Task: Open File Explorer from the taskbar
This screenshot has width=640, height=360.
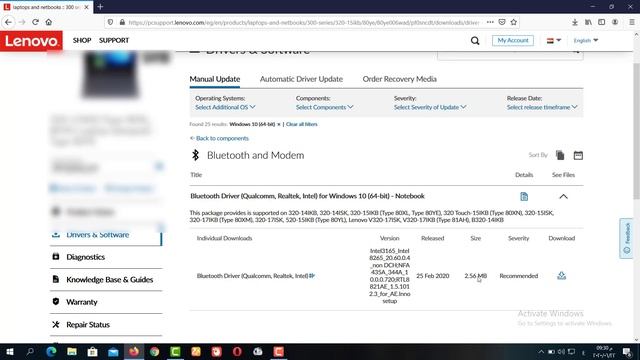Action: [72, 351]
